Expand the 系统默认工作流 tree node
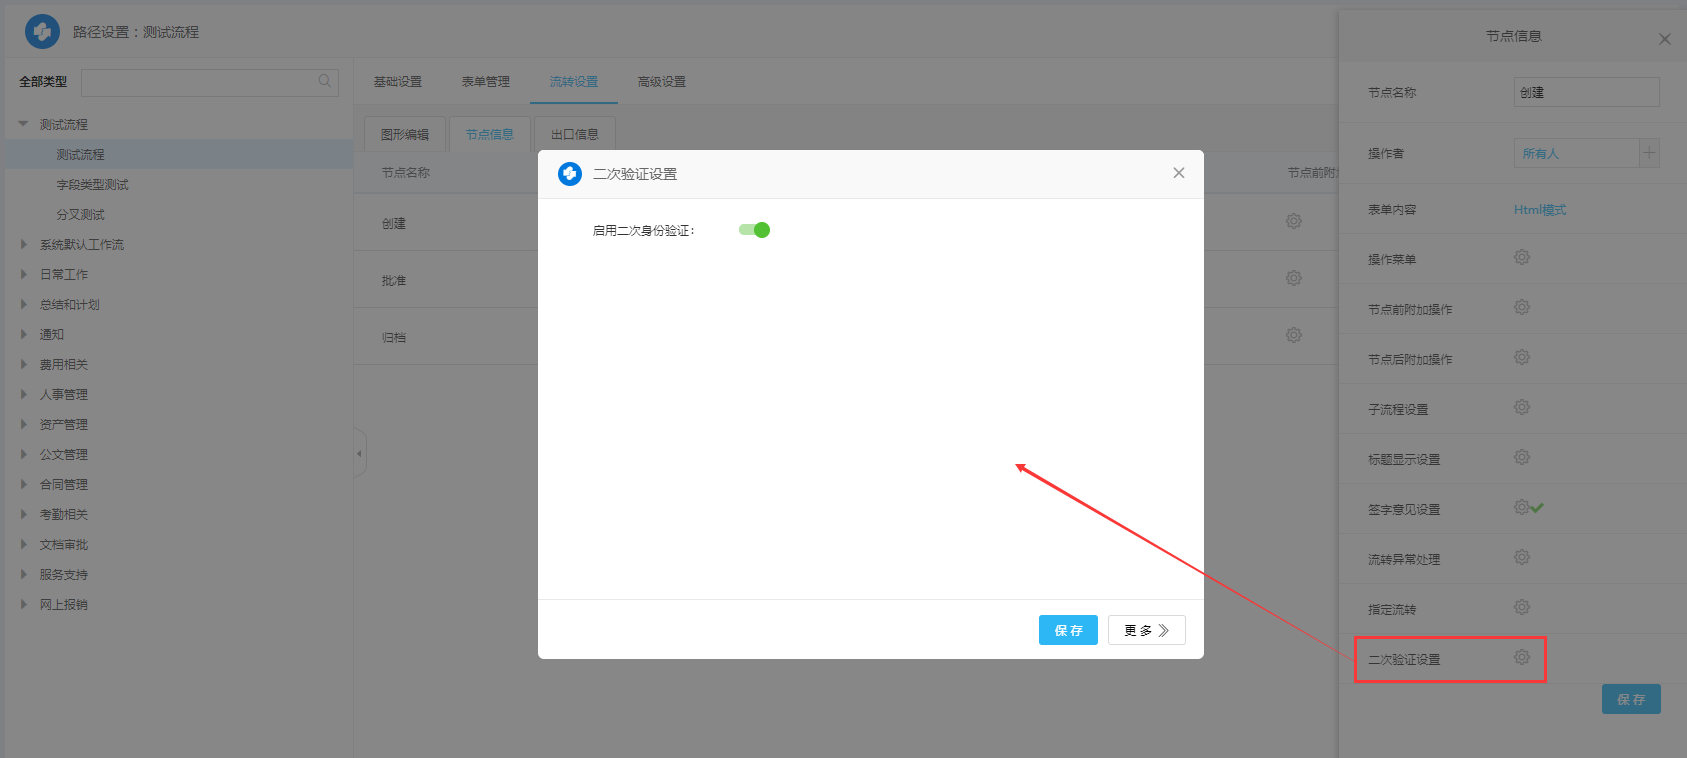The image size is (1687, 758). coord(24,244)
